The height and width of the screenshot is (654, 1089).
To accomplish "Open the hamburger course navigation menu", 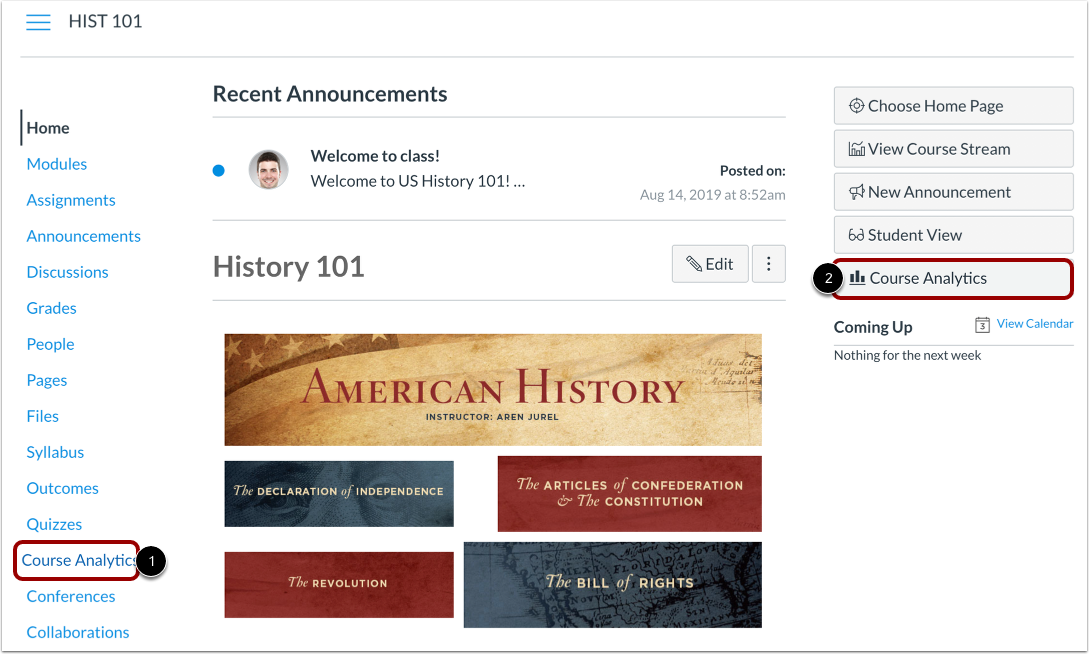I will [x=38, y=22].
